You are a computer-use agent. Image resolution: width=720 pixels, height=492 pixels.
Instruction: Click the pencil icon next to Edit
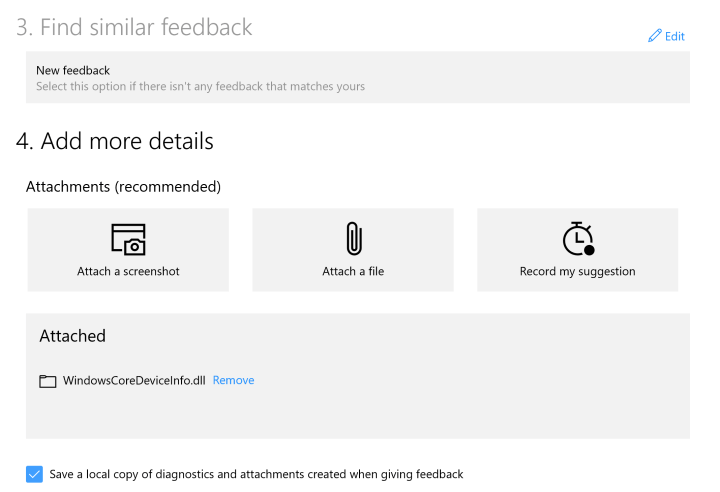[655, 36]
